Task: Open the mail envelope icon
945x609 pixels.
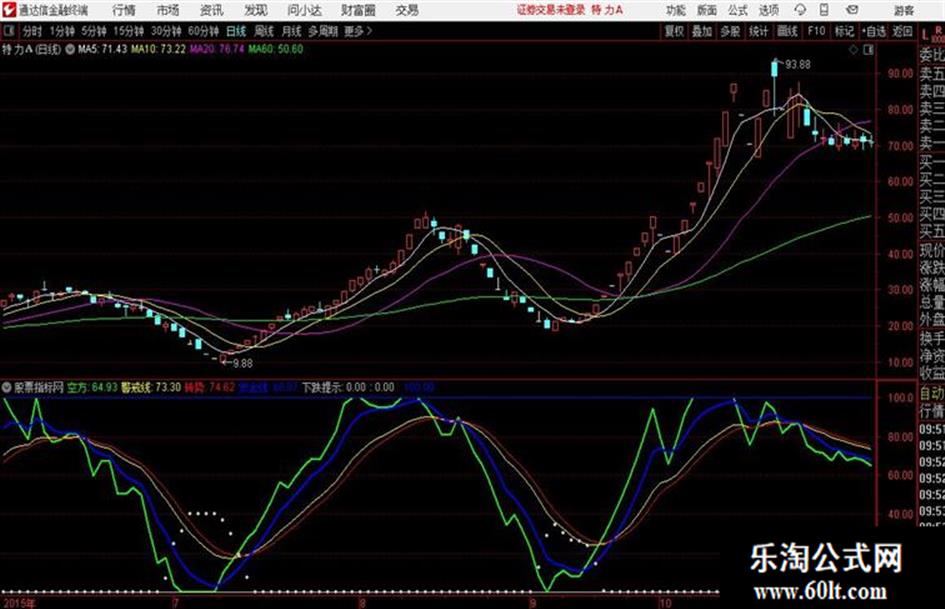Action: point(852,10)
